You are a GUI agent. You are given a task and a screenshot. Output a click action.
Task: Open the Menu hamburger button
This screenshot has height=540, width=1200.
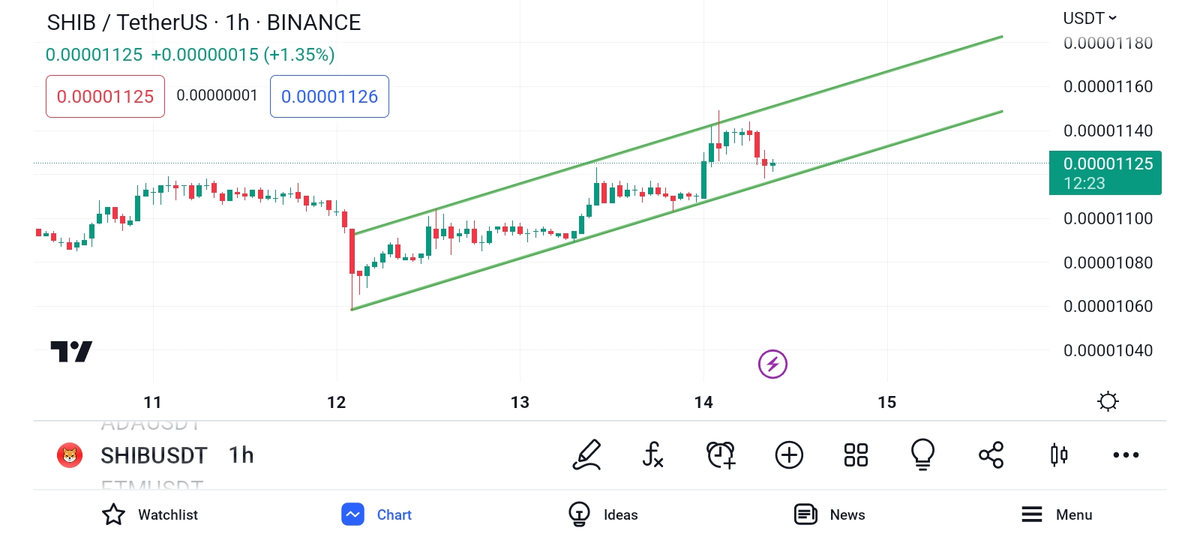(1056, 515)
